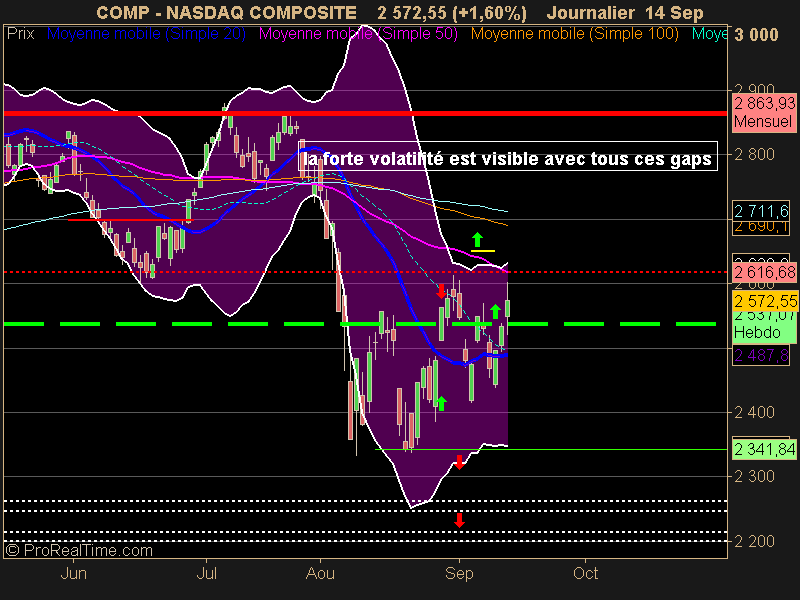The width and height of the screenshot is (800, 600).
Task: Click the 'Jul' month label on time axis
Action: 207,573
